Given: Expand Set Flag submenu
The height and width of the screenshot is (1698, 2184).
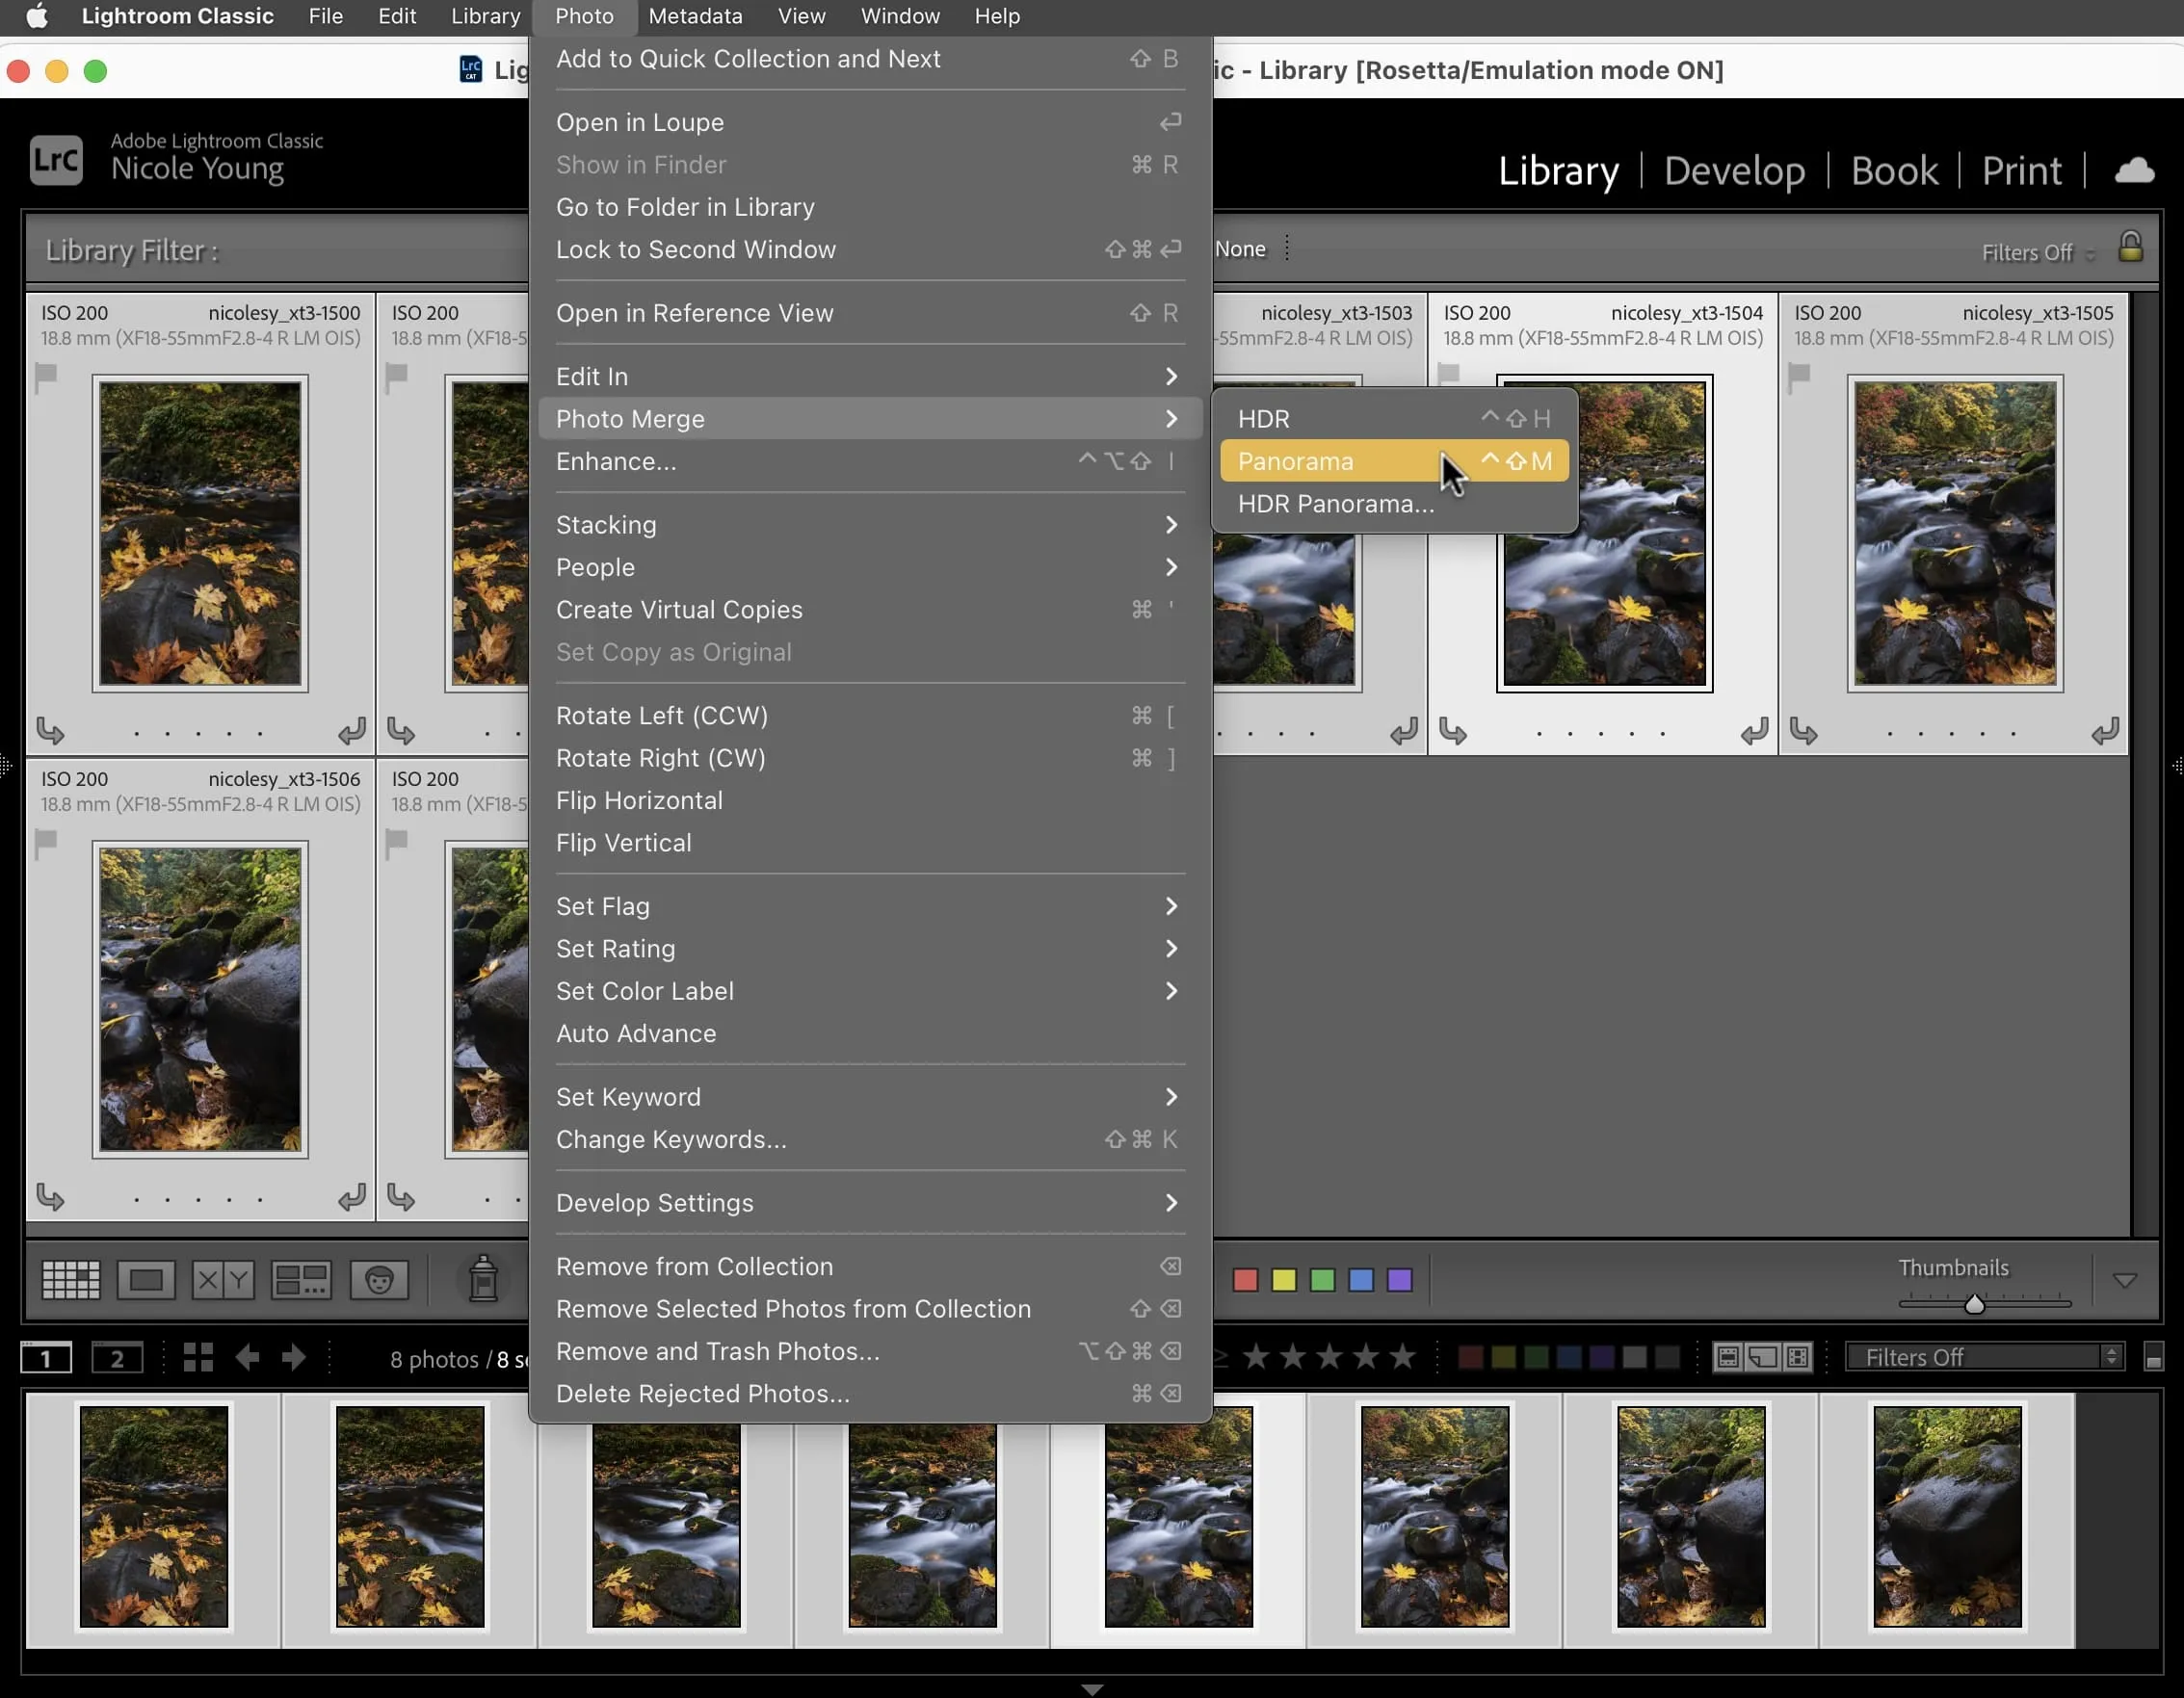Looking at the screenshot, I should pos(870,906).
